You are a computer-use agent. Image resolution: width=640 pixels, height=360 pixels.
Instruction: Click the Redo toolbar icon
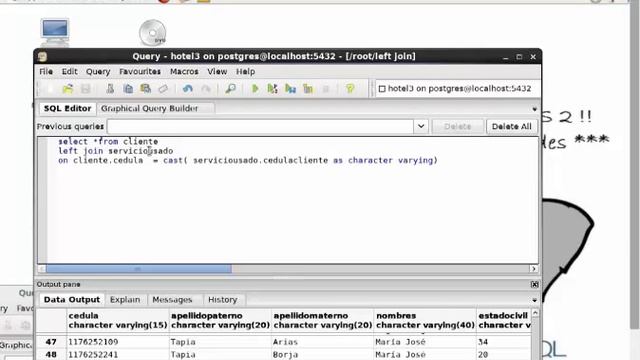(x=206, y=89)
